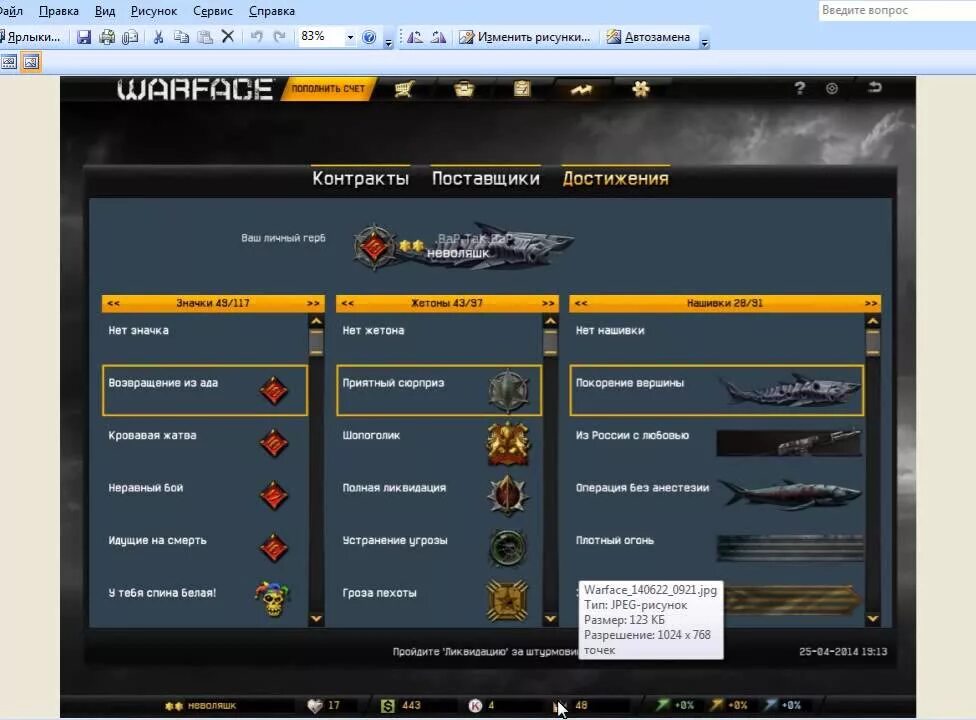Select the Полная ликвидация token

tap(439, 495)
